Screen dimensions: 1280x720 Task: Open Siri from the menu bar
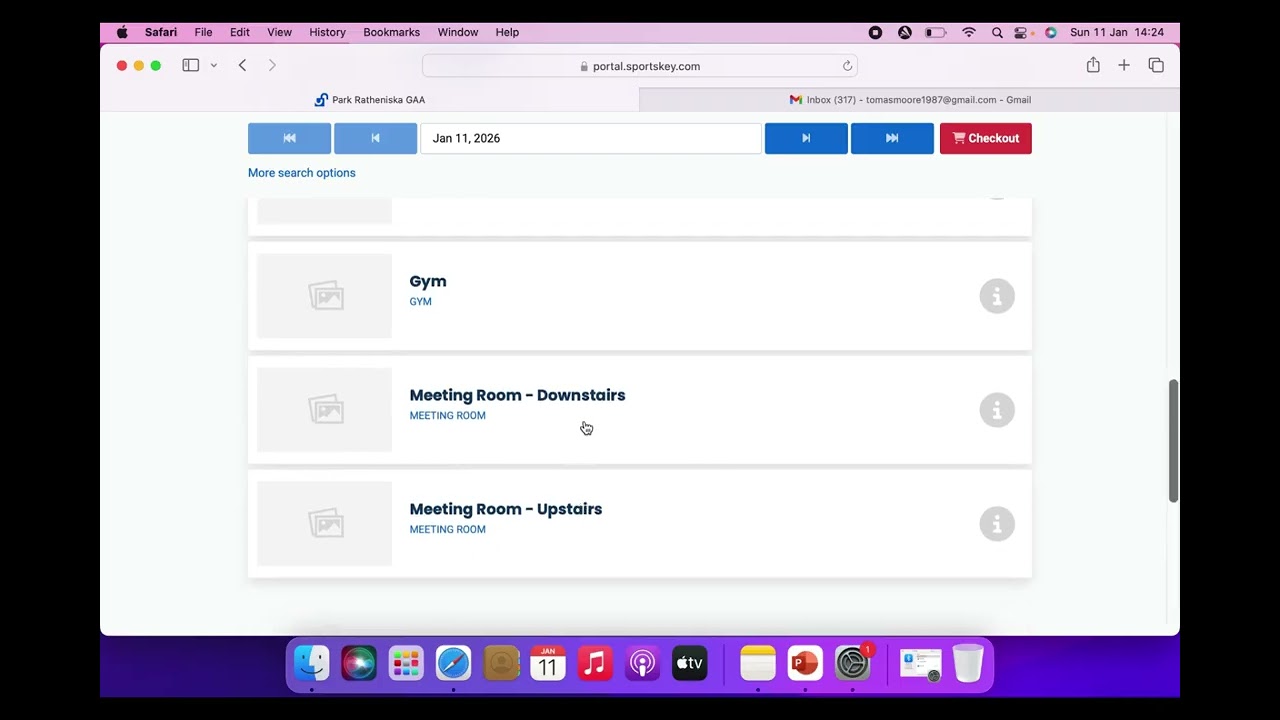pyautogui.click(x=1051, y=32)
